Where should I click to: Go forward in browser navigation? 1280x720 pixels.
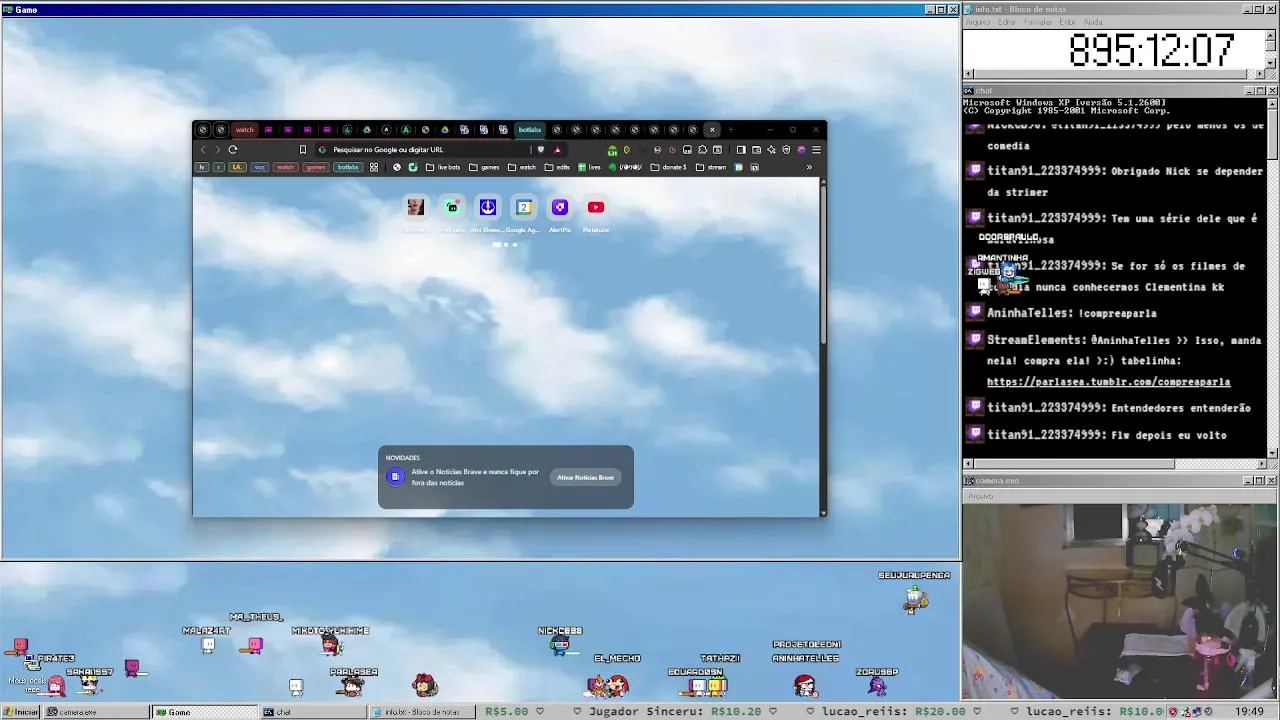click(x=217, y=150)
